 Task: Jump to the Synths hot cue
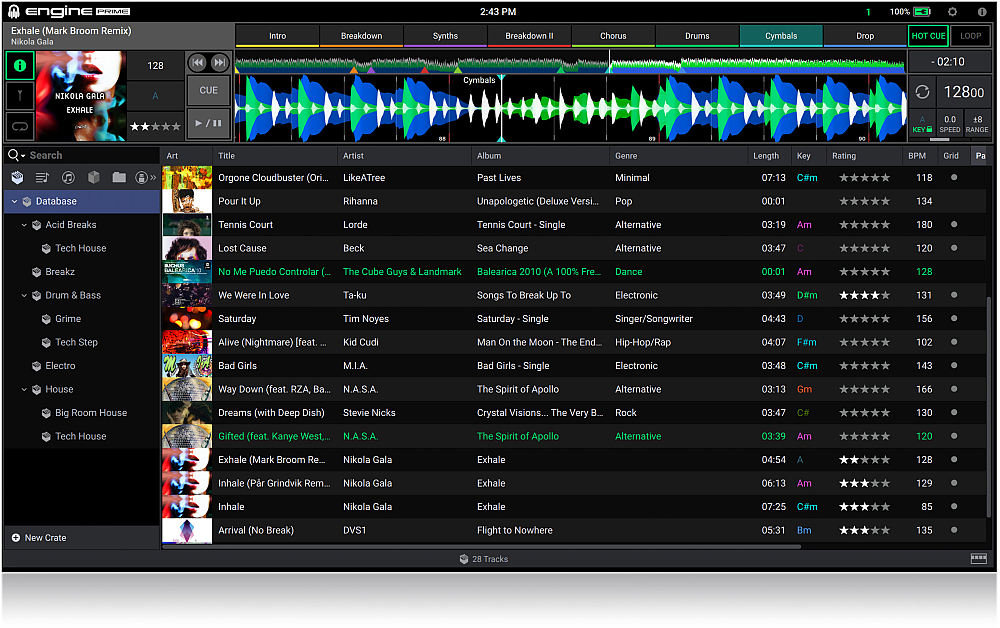pyautogui.click(x=445, y=36)
